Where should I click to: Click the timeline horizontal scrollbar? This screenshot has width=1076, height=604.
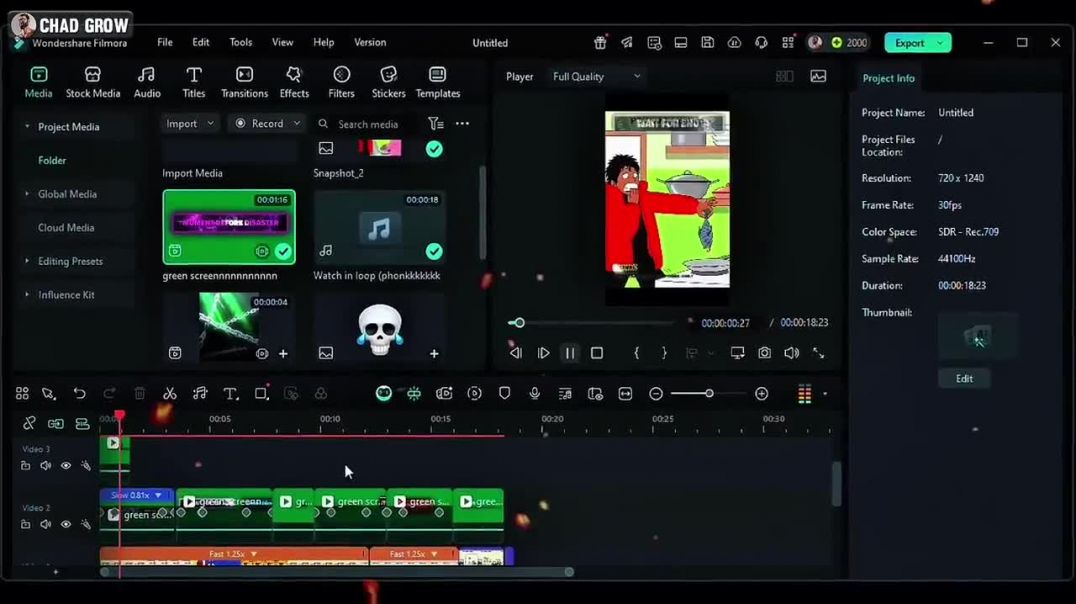pyautogui.click(x=337, y=572)
